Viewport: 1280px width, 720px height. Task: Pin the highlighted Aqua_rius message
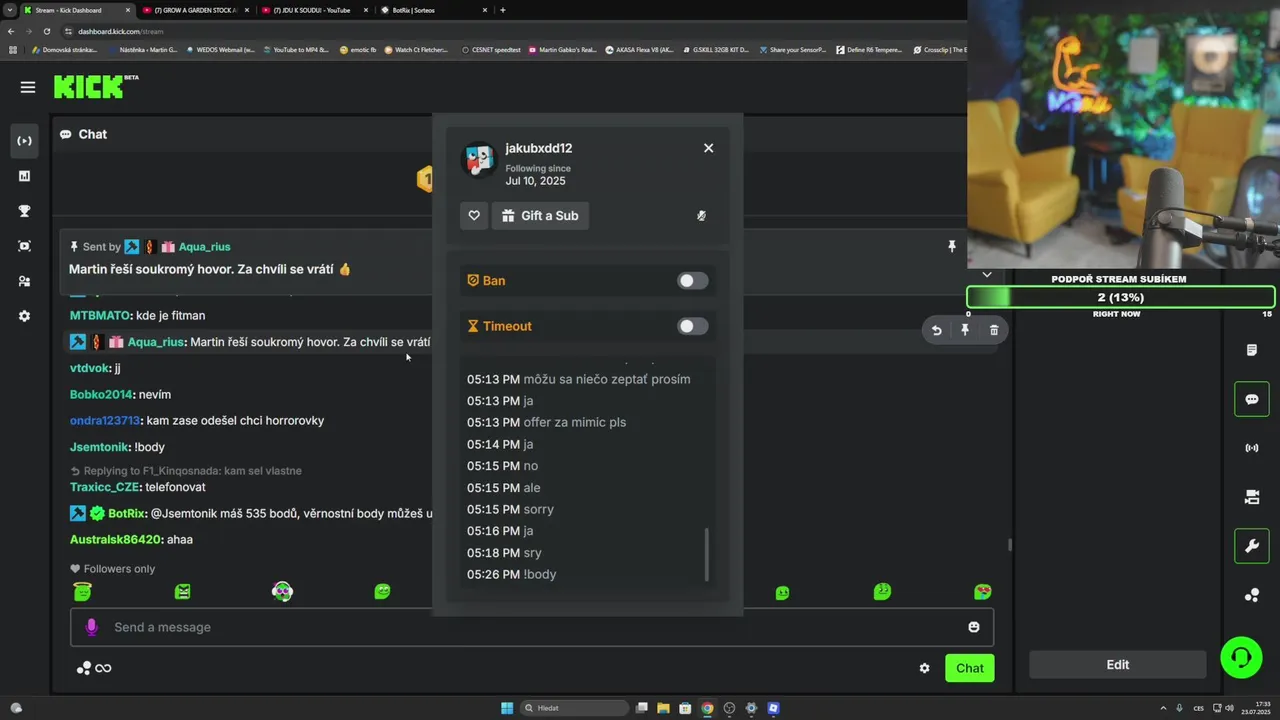(x=965, y=330)
